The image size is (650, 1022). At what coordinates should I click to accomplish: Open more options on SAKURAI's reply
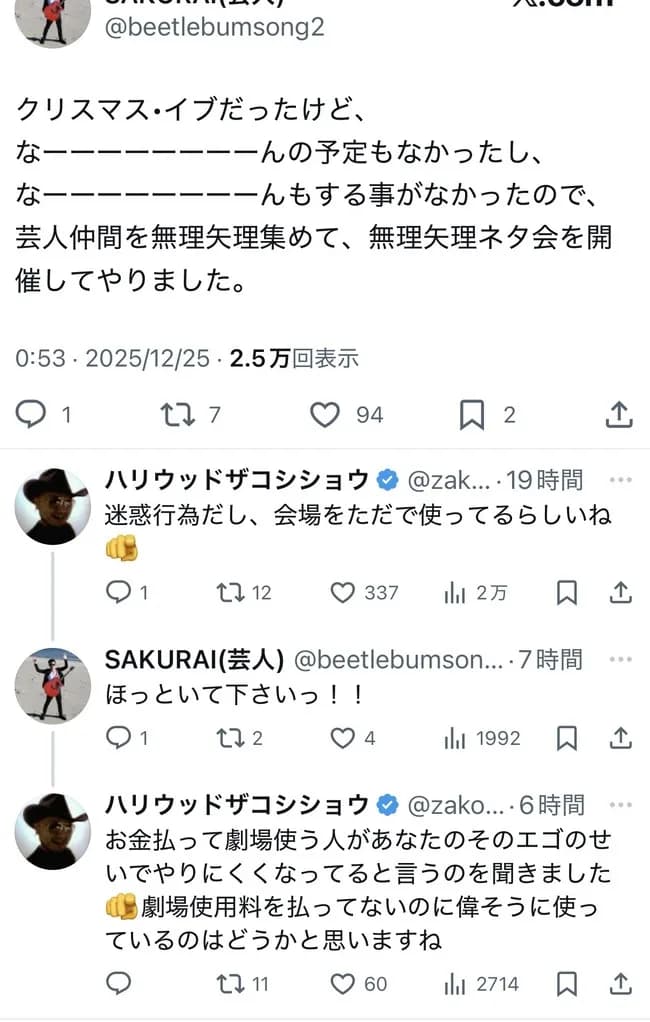pos(621,659)
